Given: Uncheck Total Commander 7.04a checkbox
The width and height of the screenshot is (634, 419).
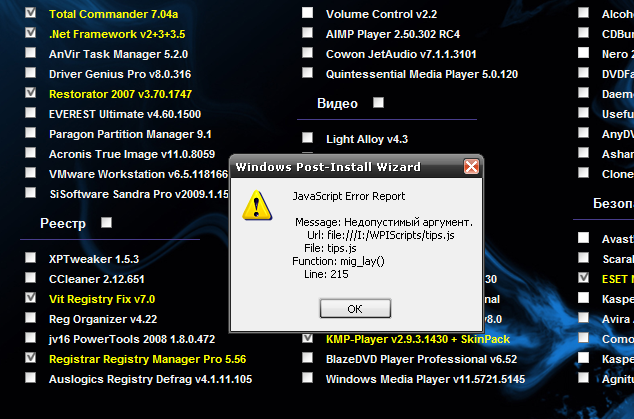Looking at the screenshot, I should point(30,14).
